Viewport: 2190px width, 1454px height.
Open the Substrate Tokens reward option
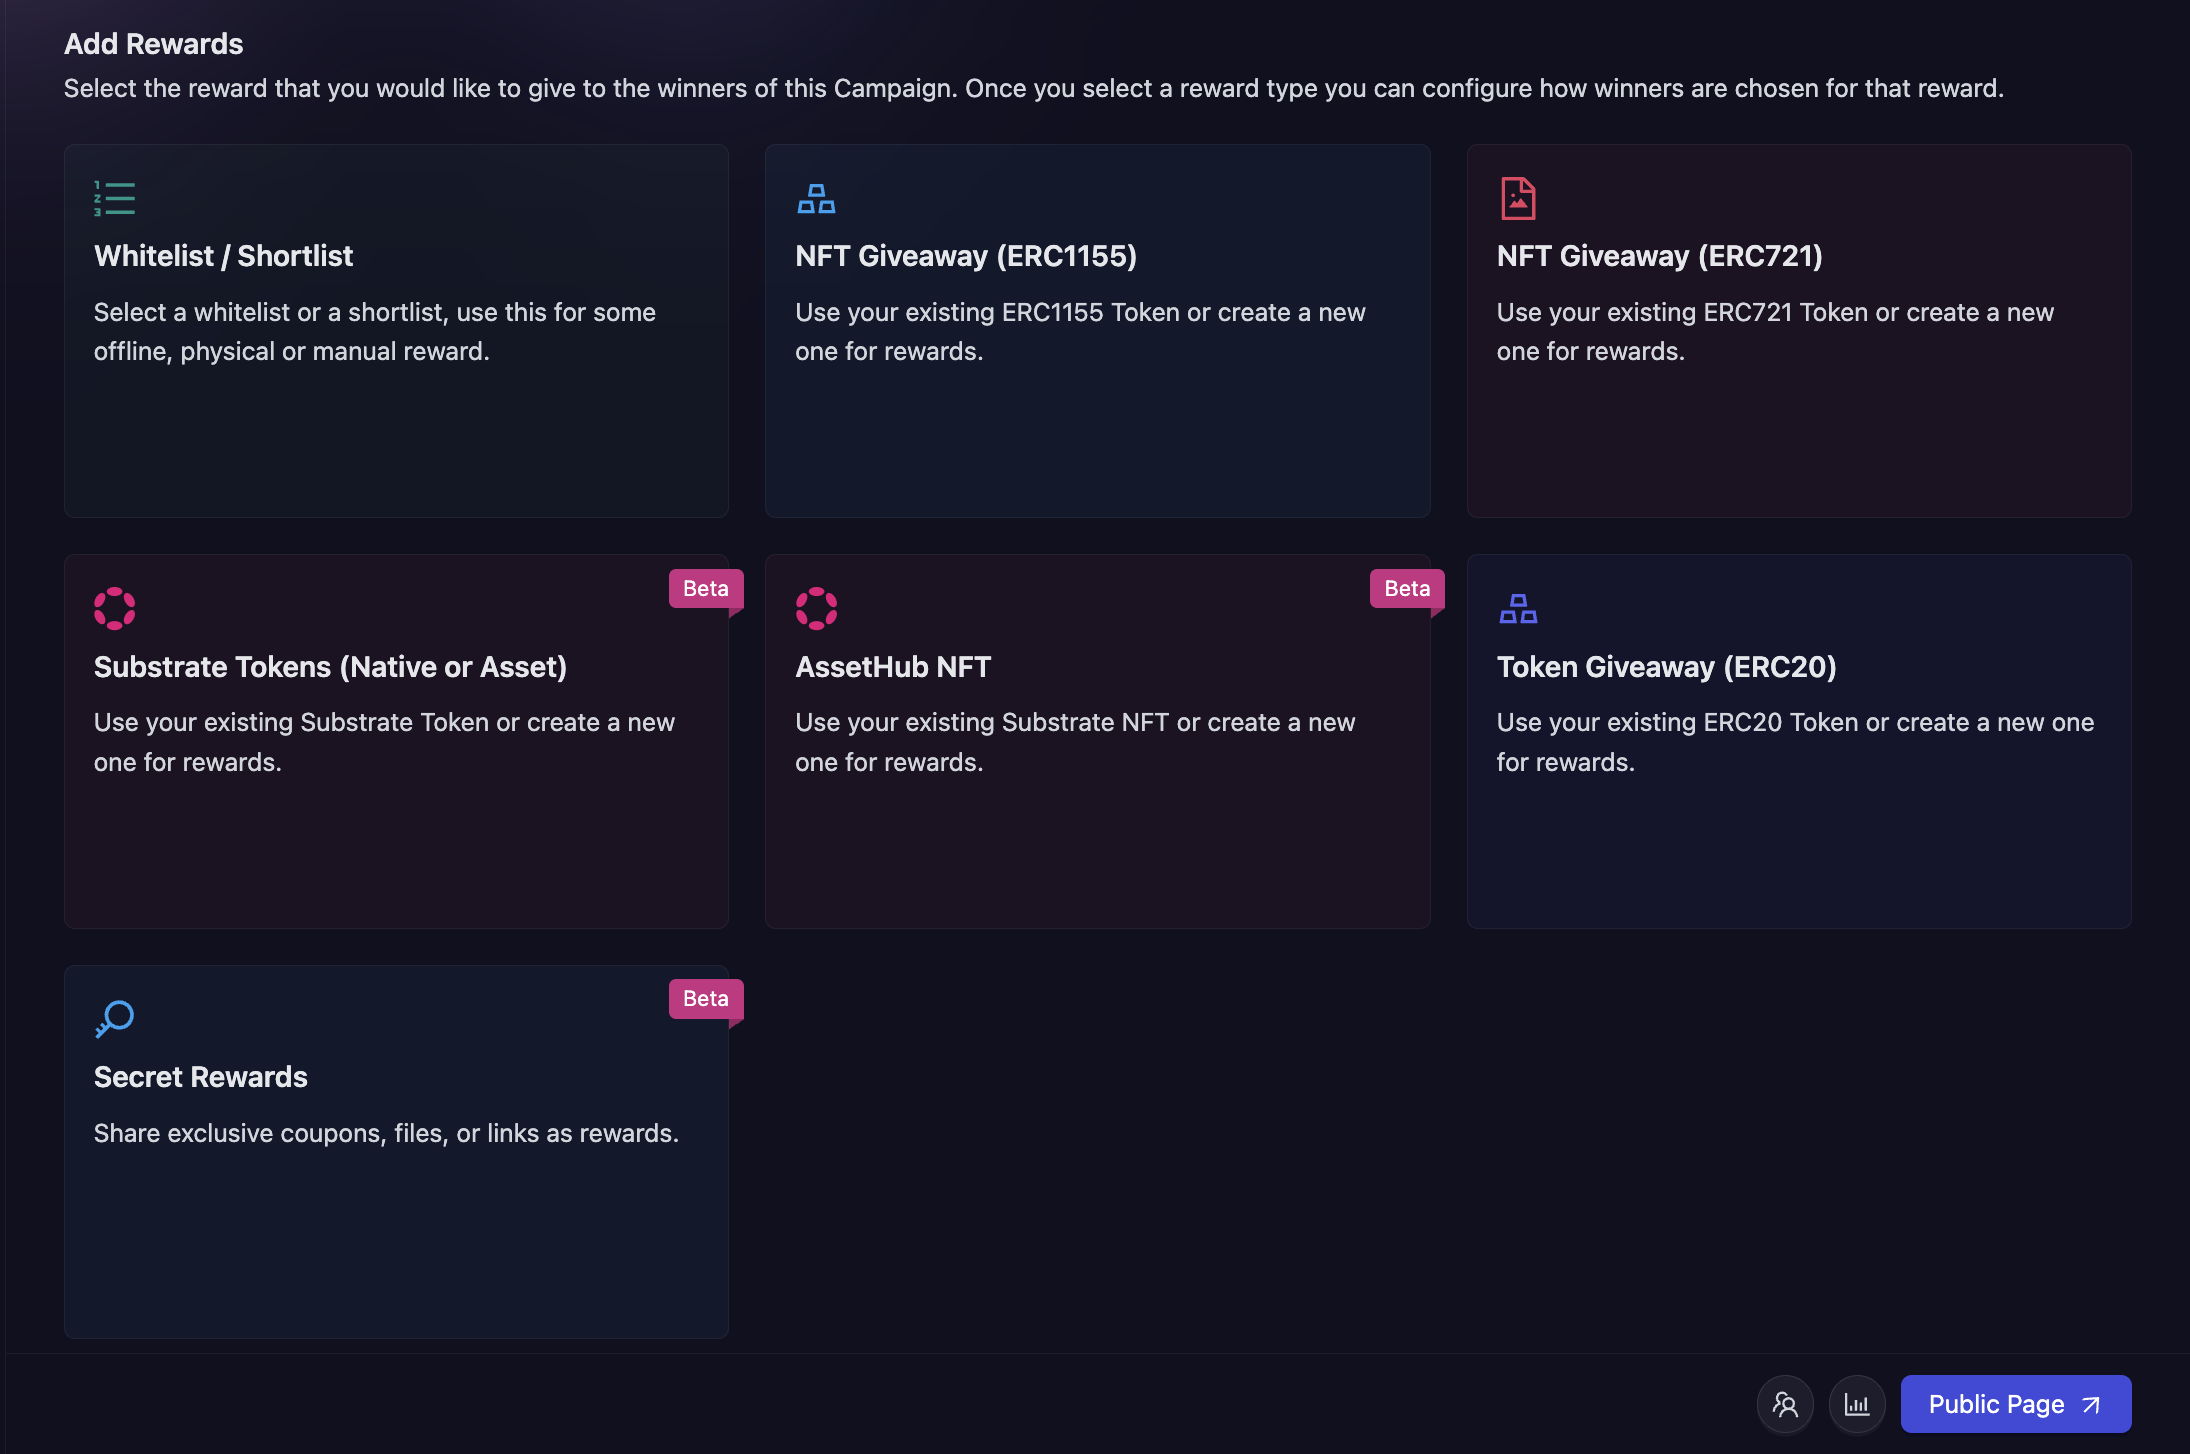pos(396,741)
